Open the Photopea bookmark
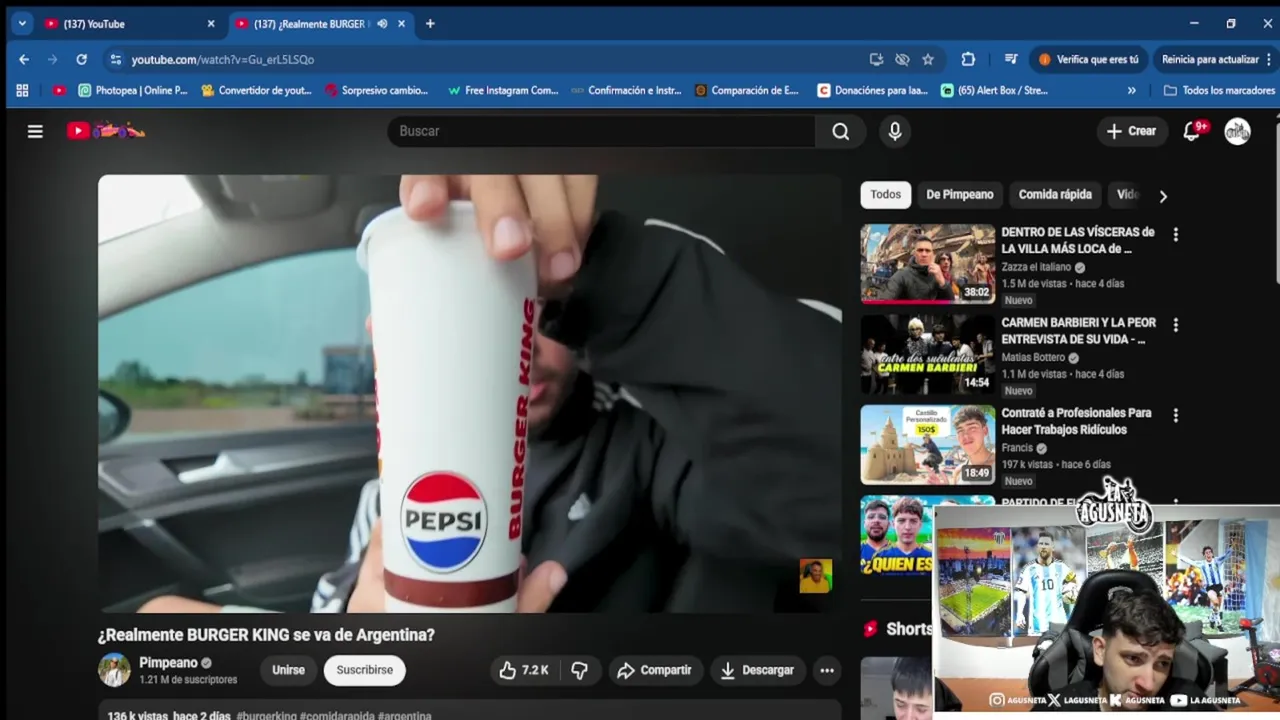The height and width of the screenshot is (720, 1280). 132,90
